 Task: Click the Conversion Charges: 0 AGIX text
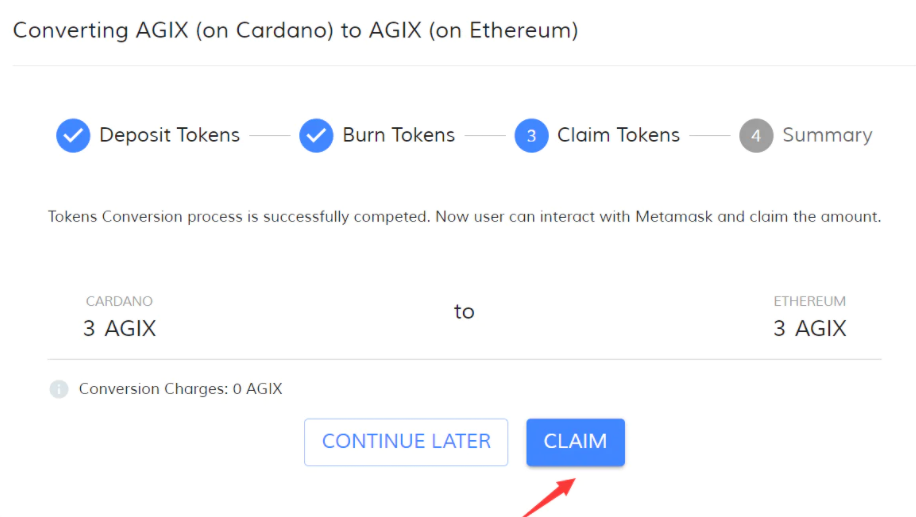[x=180, y=389]
